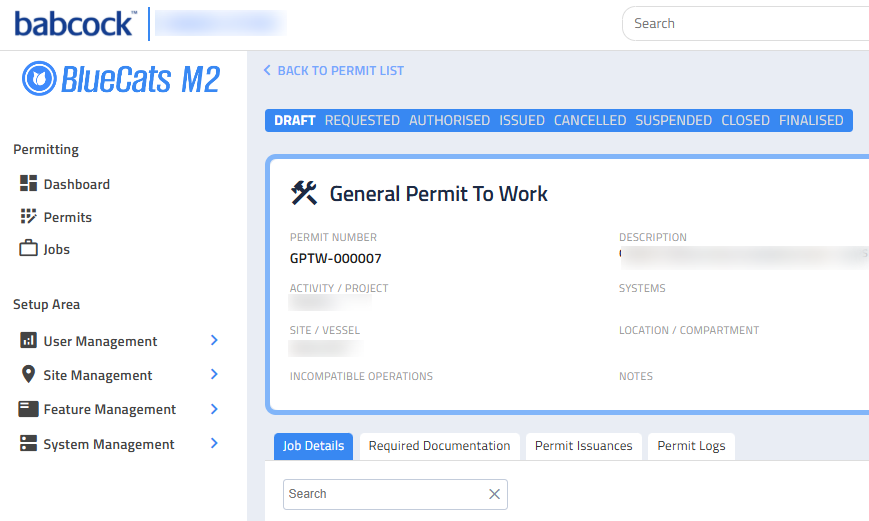View the Permit Logs tab

[691, 446]
